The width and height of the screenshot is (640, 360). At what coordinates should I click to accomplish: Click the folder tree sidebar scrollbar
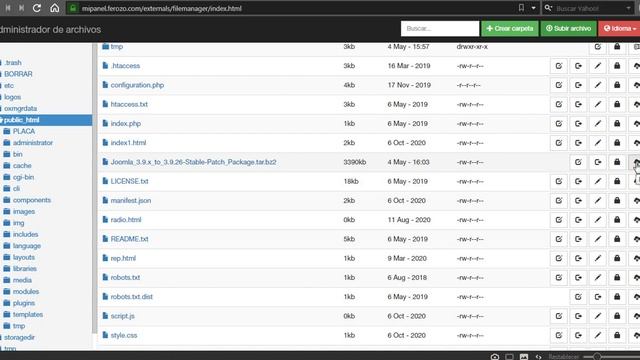click(x=95, y=188)
